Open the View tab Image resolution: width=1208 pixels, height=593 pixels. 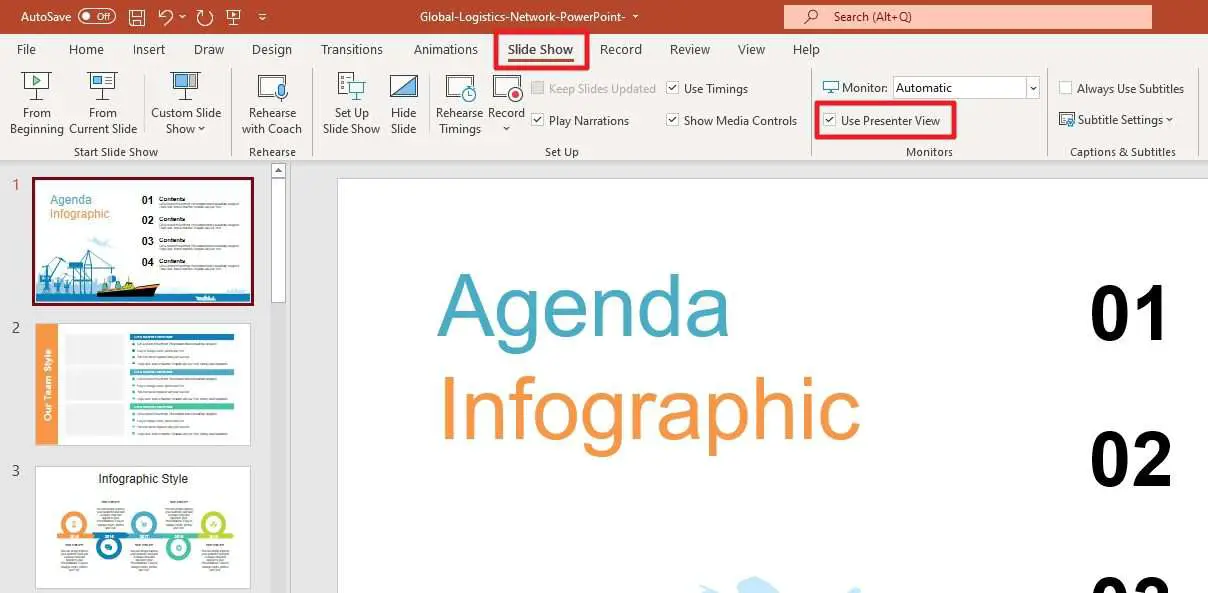(751, 49)
